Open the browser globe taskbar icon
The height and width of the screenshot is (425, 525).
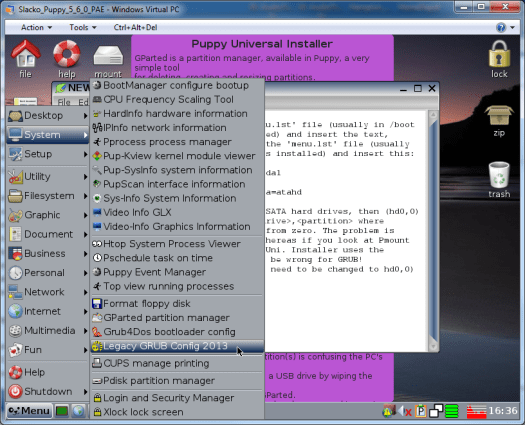(78, 411)
